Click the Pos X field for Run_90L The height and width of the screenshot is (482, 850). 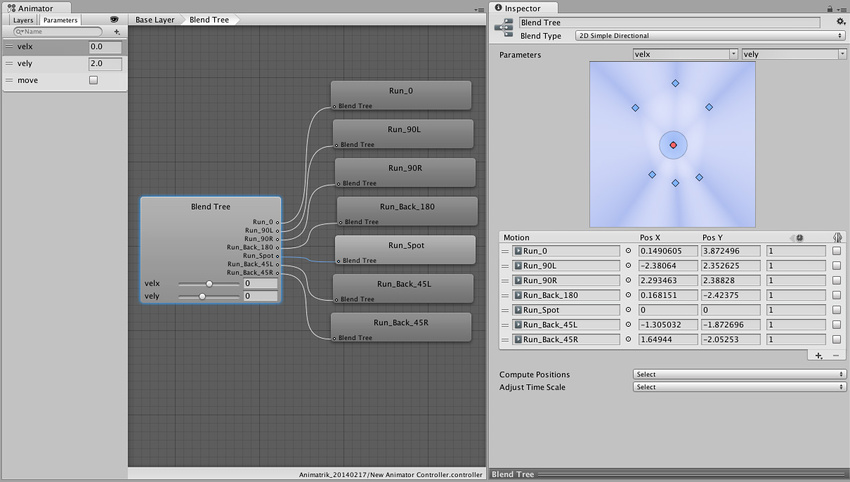click(x=668, y=266)
